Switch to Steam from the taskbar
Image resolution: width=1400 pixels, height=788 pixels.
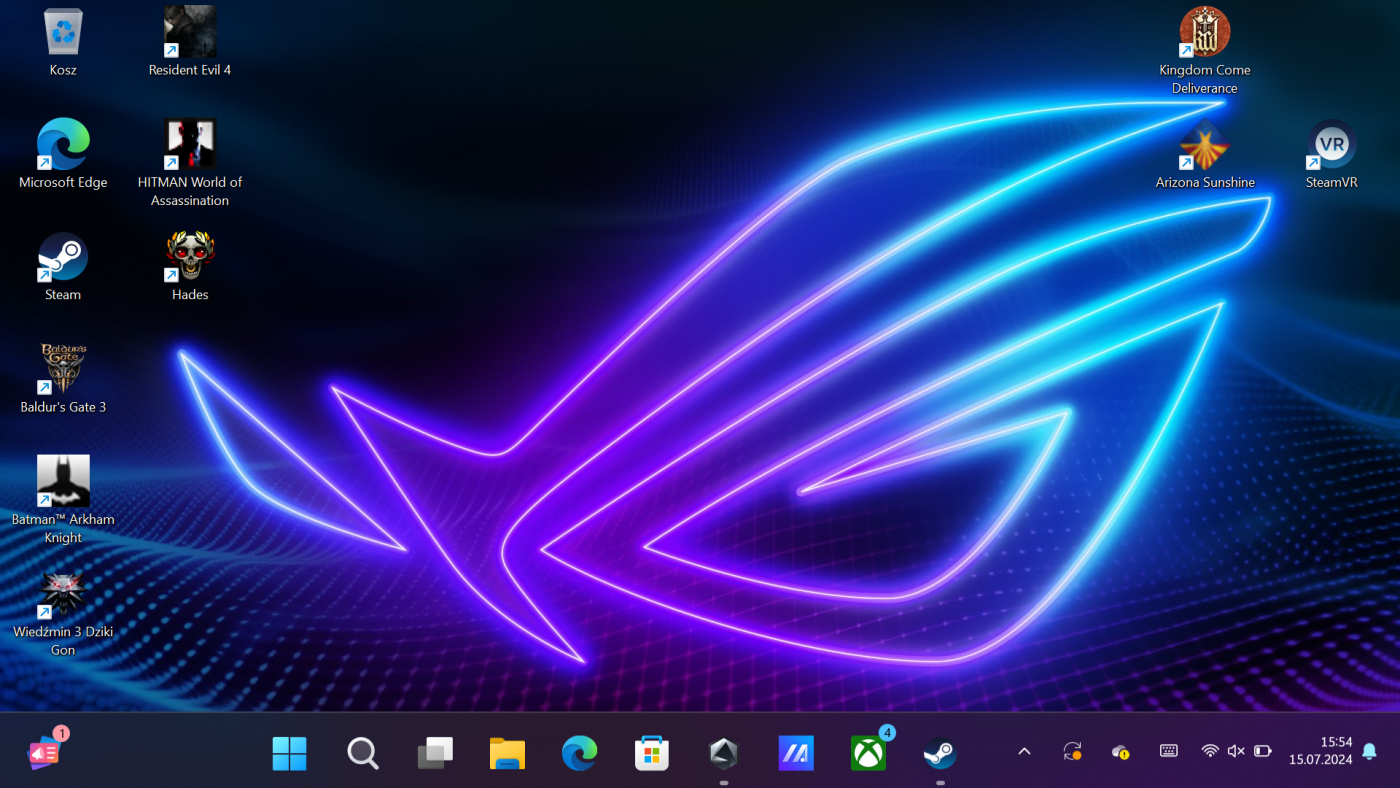pos(940,753)
